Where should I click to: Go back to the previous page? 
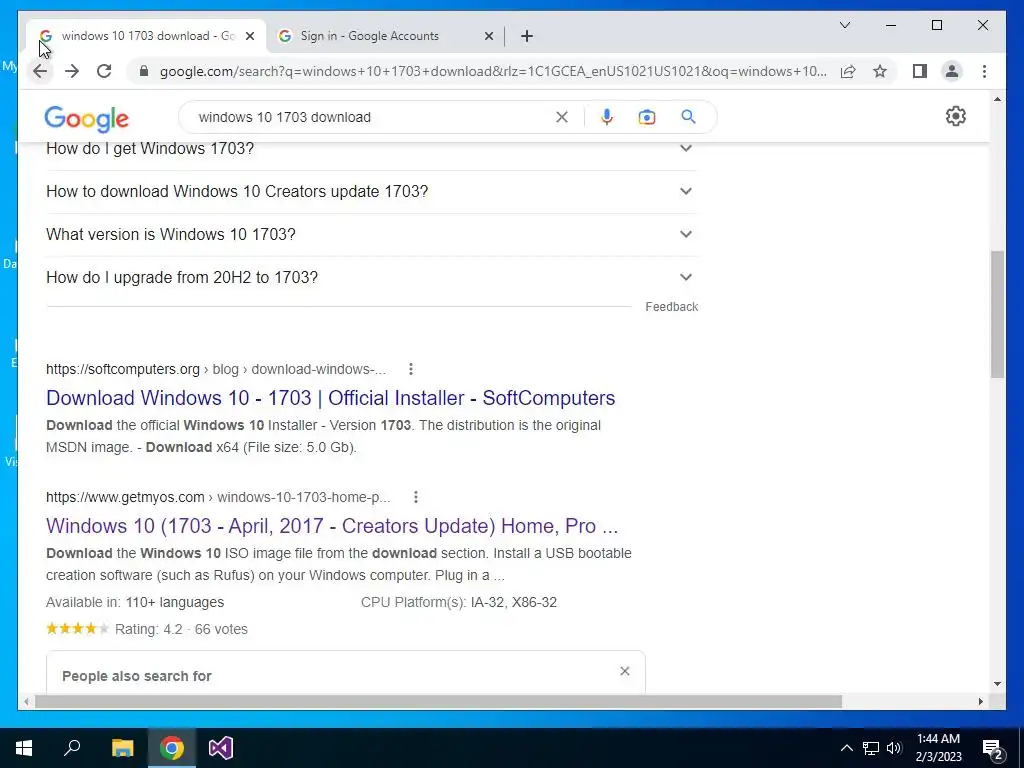click(x=40, y=71)
